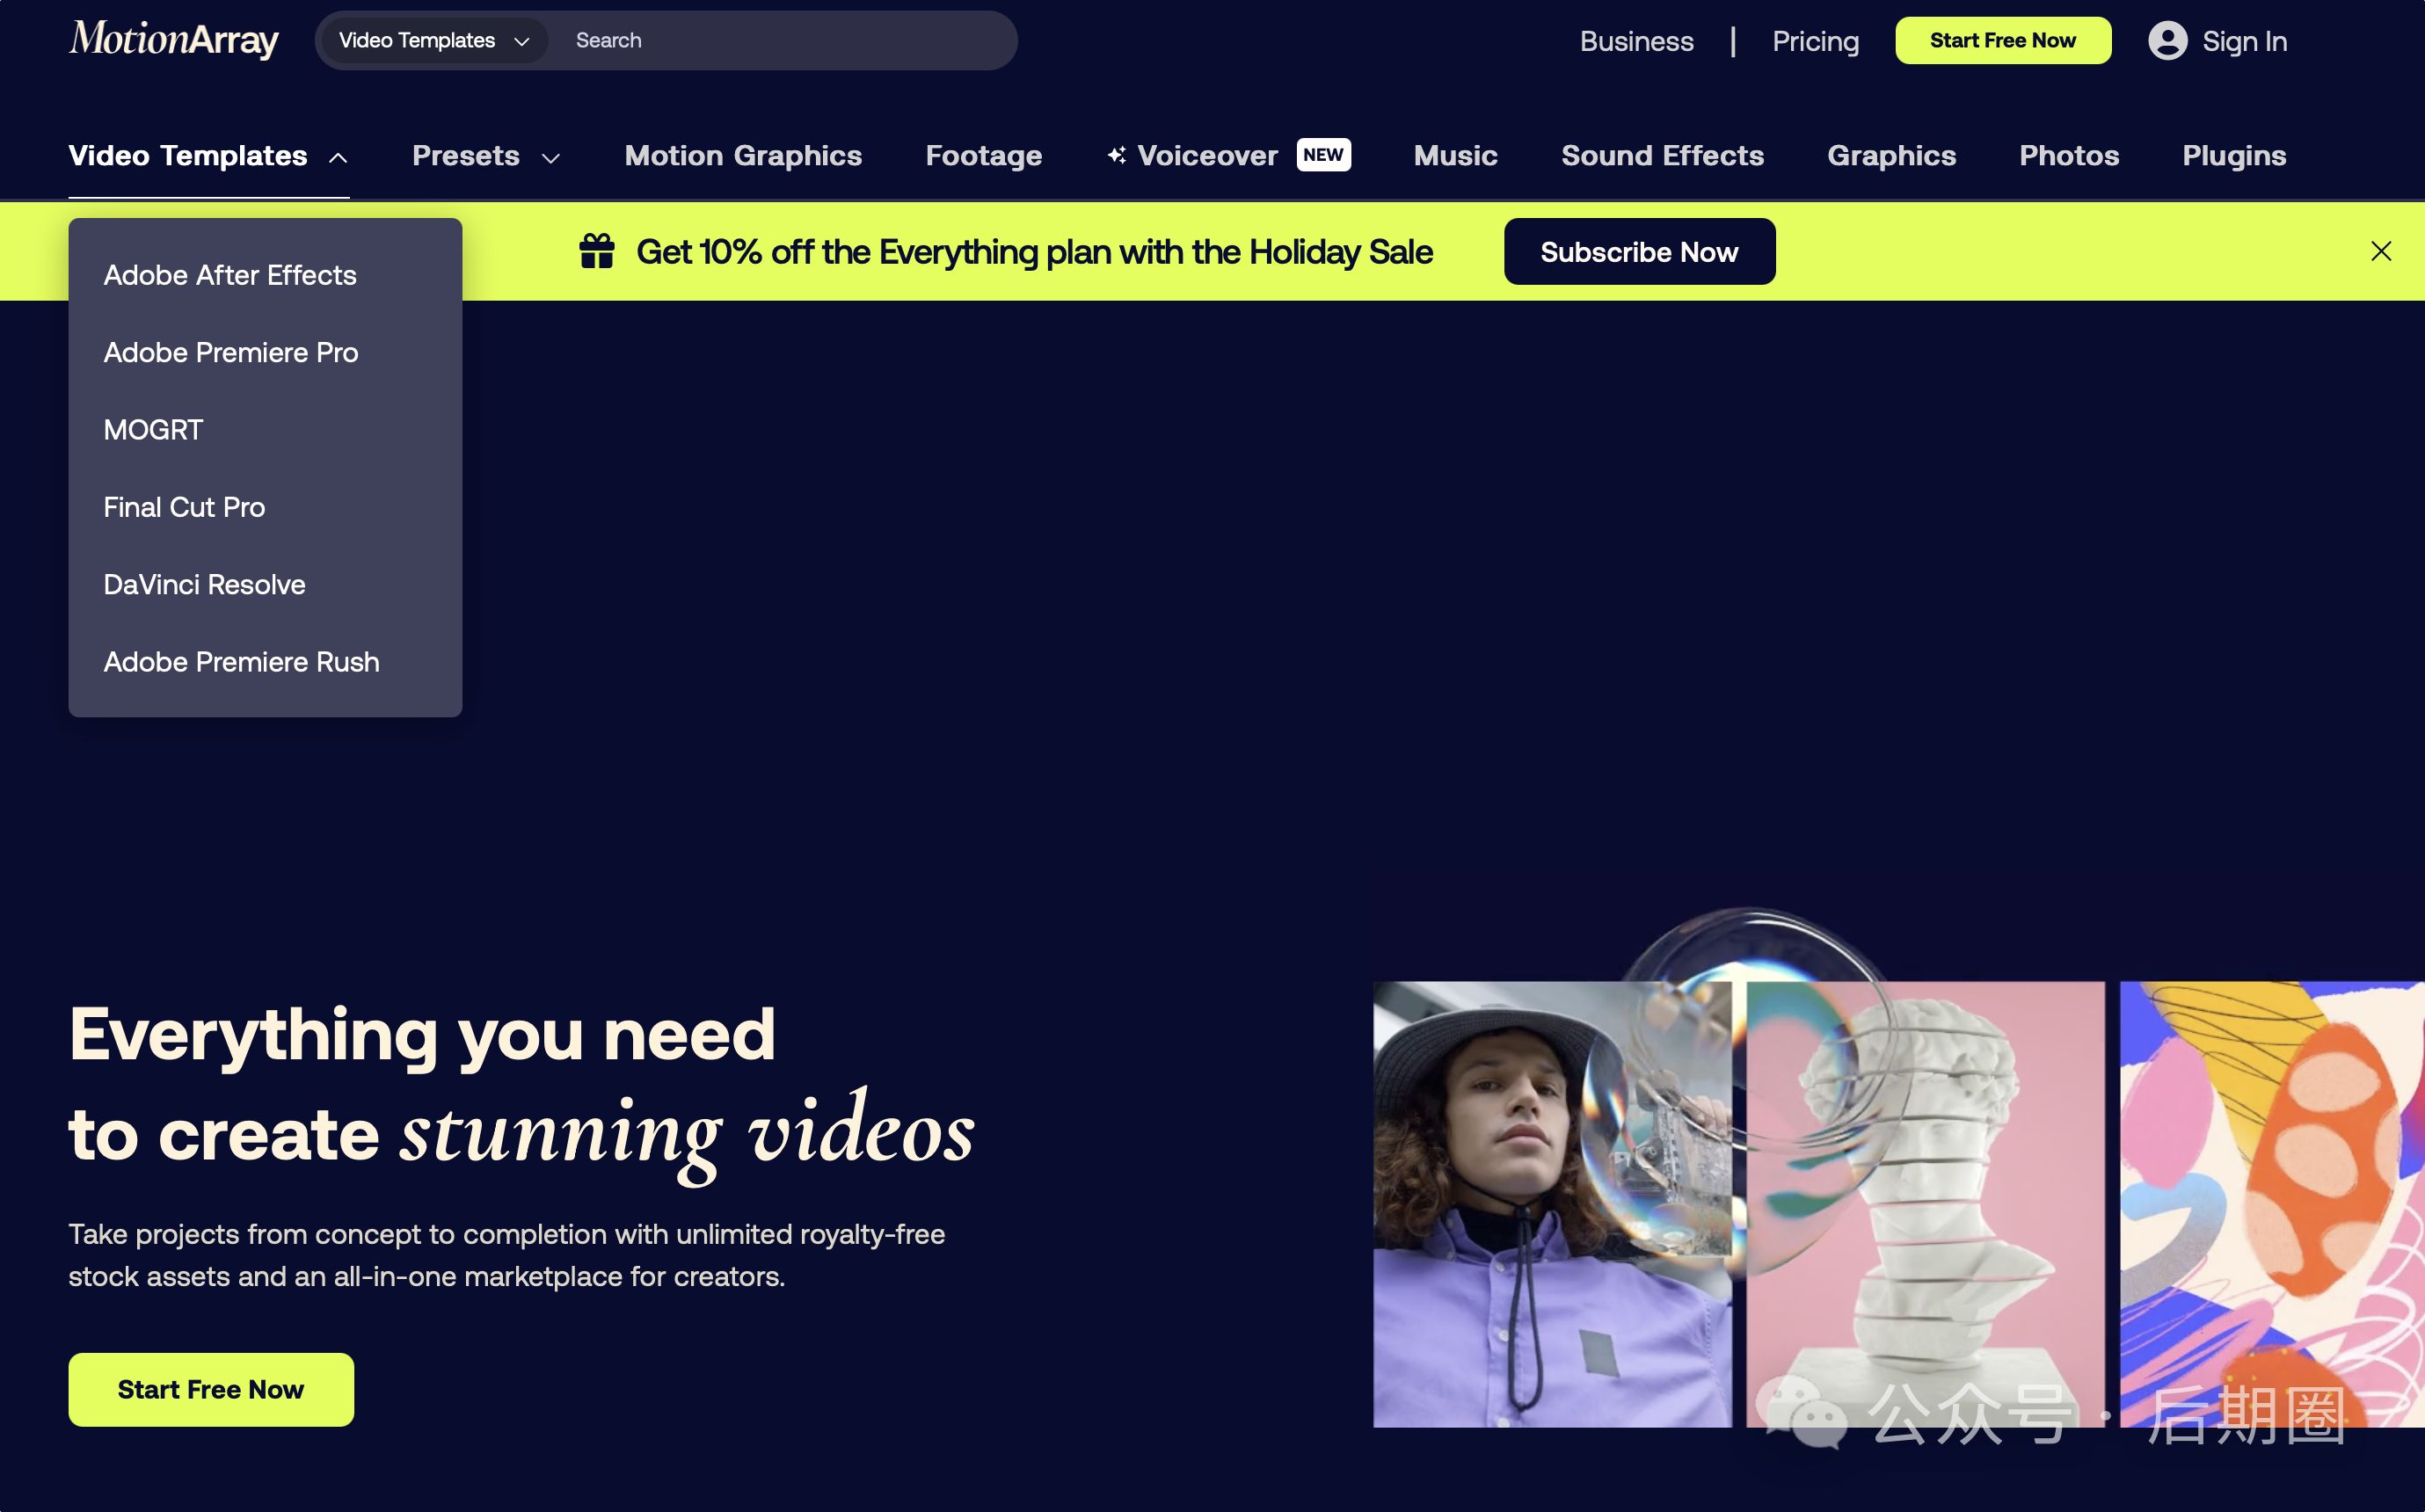Expand the Presets dropdown menu
The width and height of the screenshot is (2425, 1512).
pyautogui.click(x=550, y=158)
